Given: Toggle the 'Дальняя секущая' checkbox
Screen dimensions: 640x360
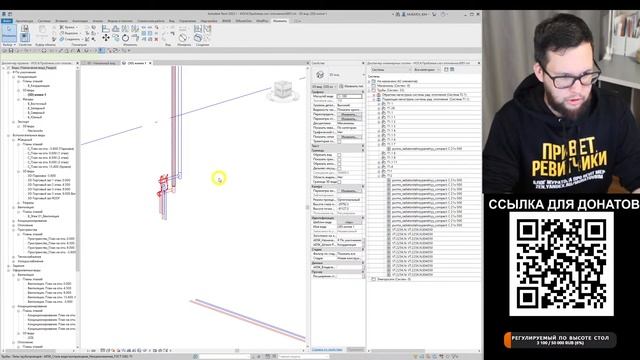Looking at the screenshot, I should [339, 168].
